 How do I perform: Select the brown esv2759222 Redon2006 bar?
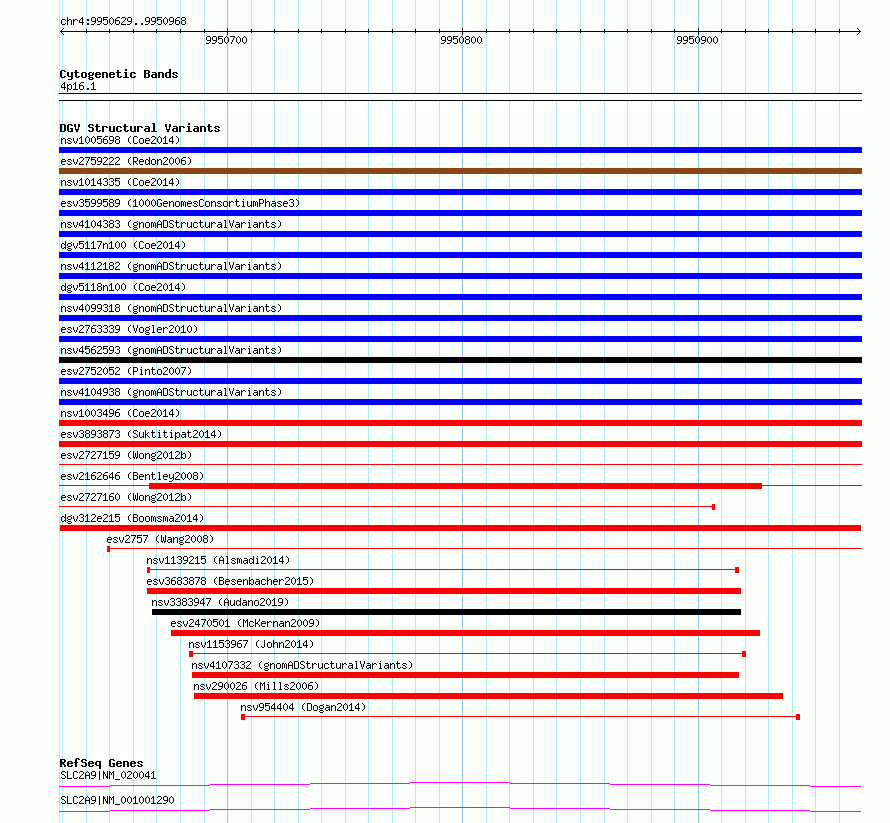[460, 171]
